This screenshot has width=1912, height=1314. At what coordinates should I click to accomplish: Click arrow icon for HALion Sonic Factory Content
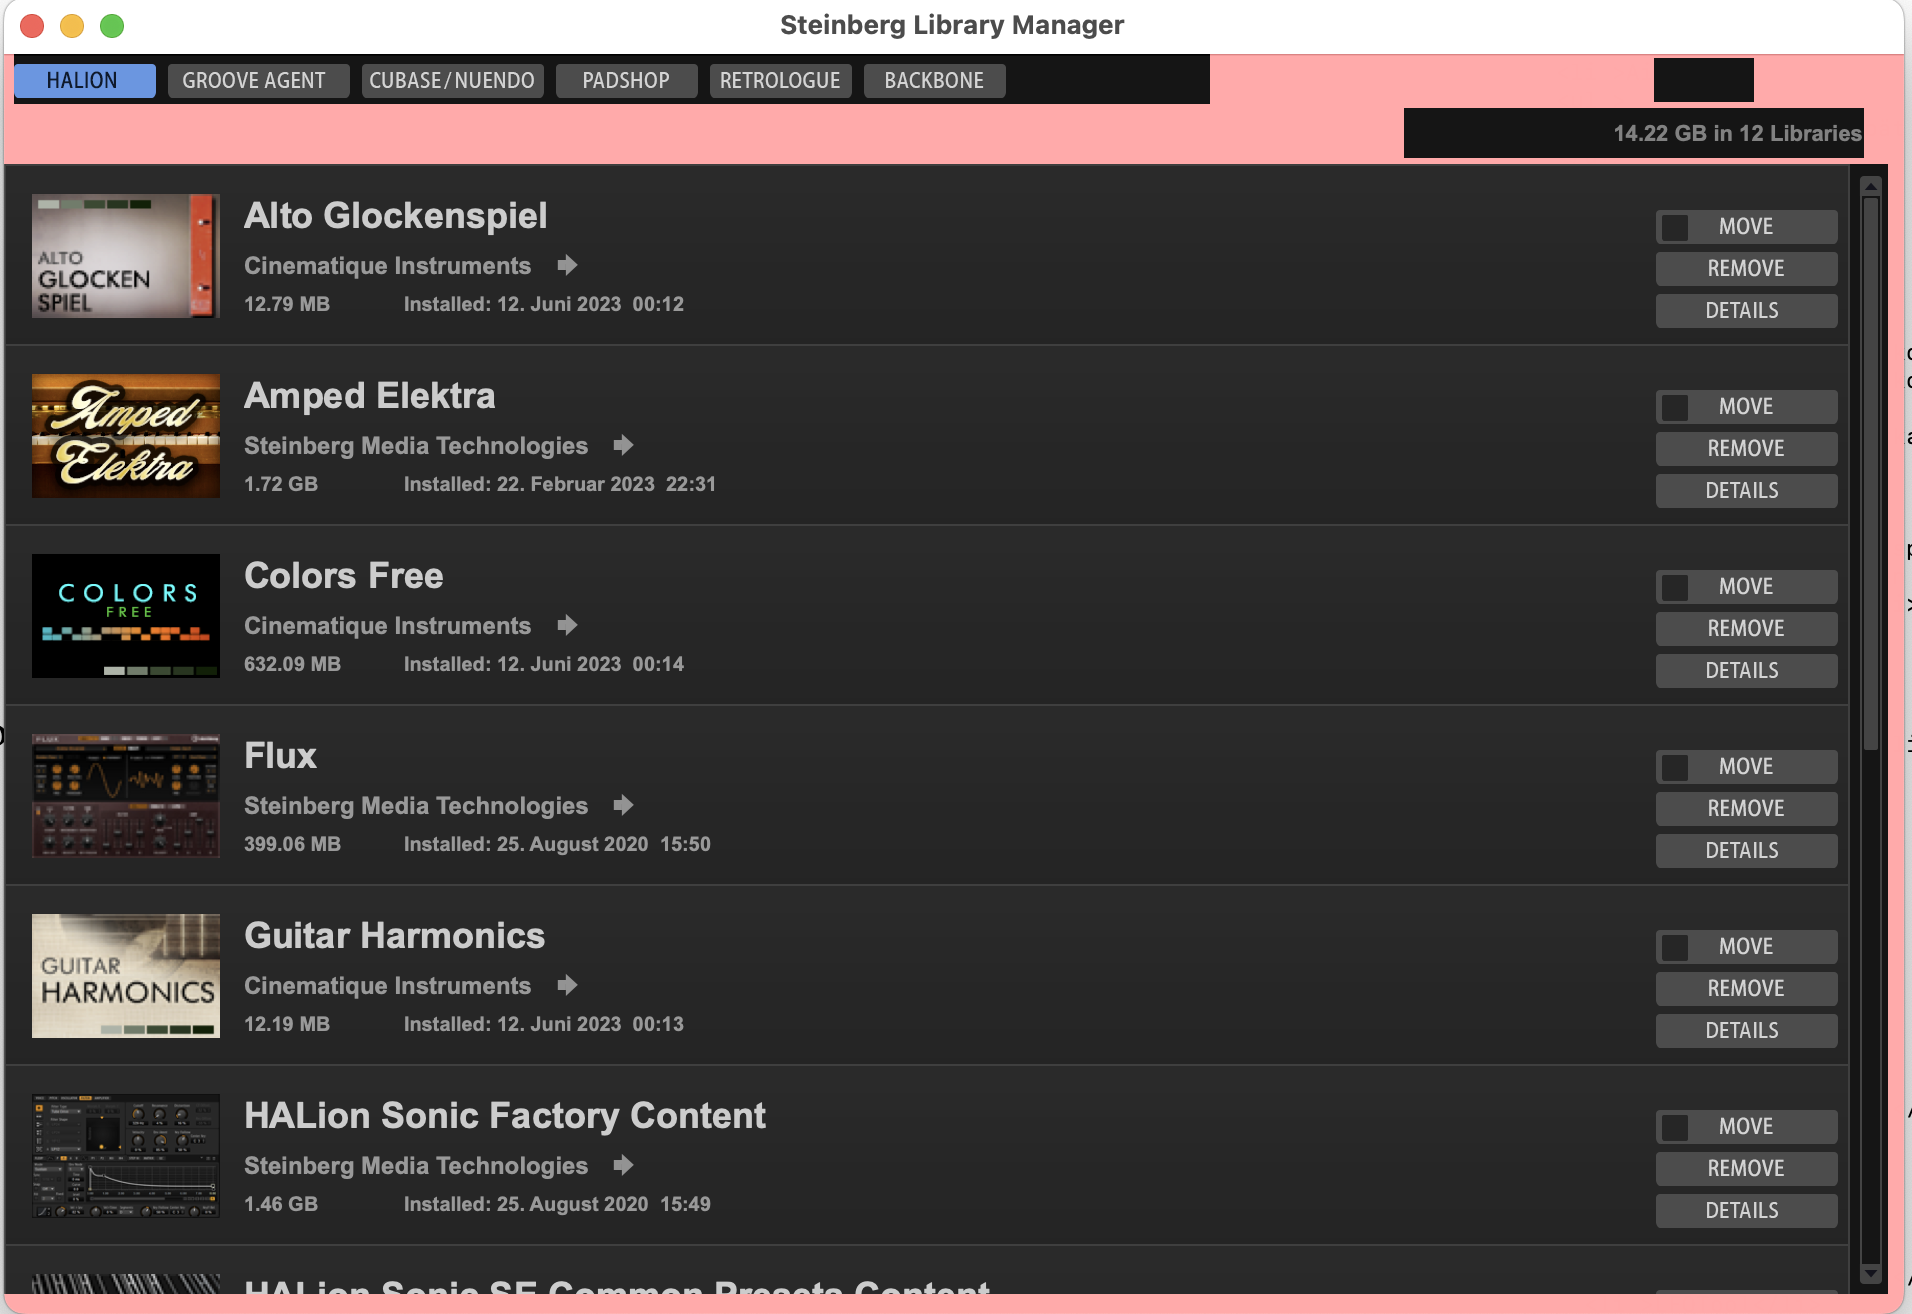623,1165
